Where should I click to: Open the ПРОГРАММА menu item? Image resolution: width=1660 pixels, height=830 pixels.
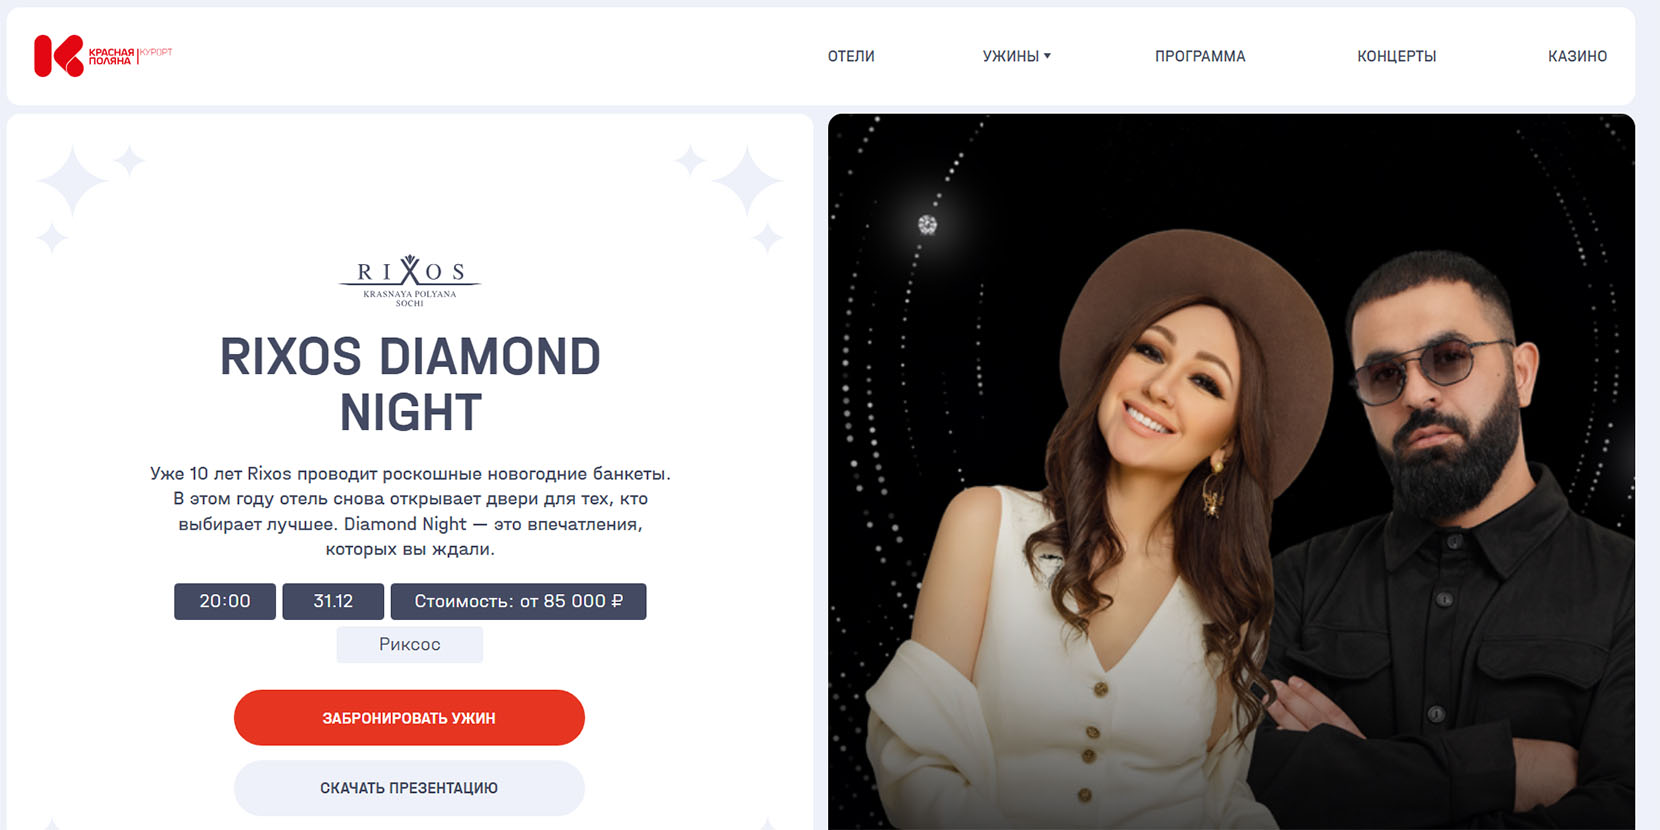[1200, 56]
